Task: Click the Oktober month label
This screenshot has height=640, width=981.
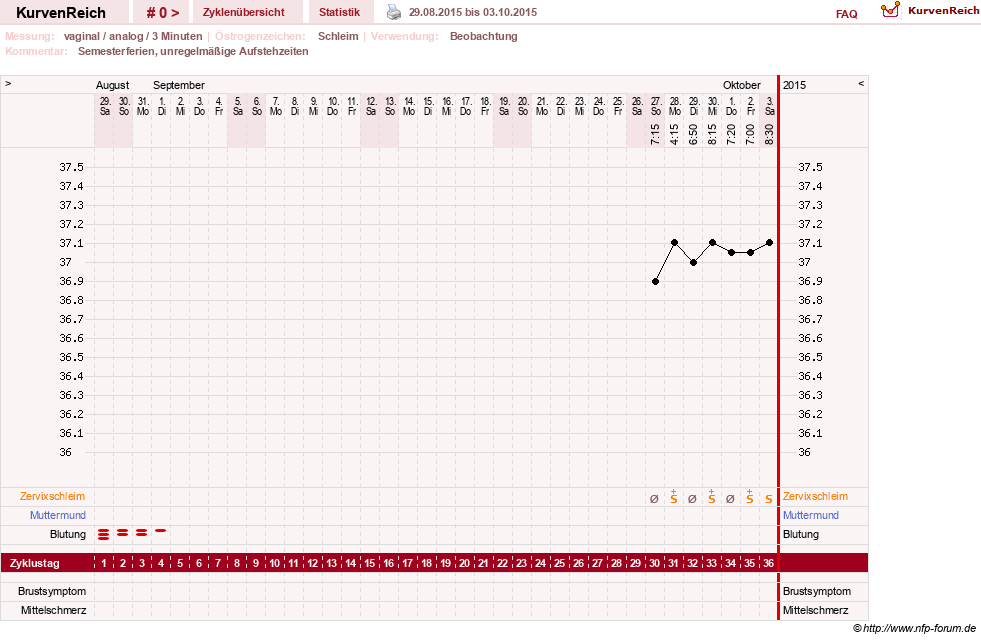Action: [741, 85]
